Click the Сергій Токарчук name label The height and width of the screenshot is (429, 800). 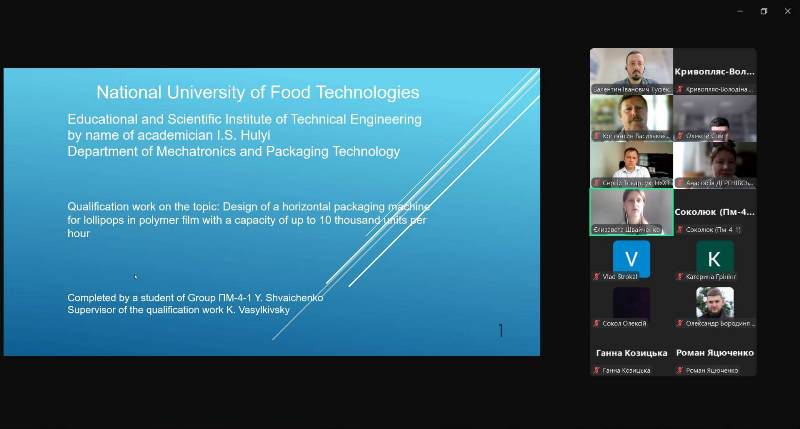[636, 183]
